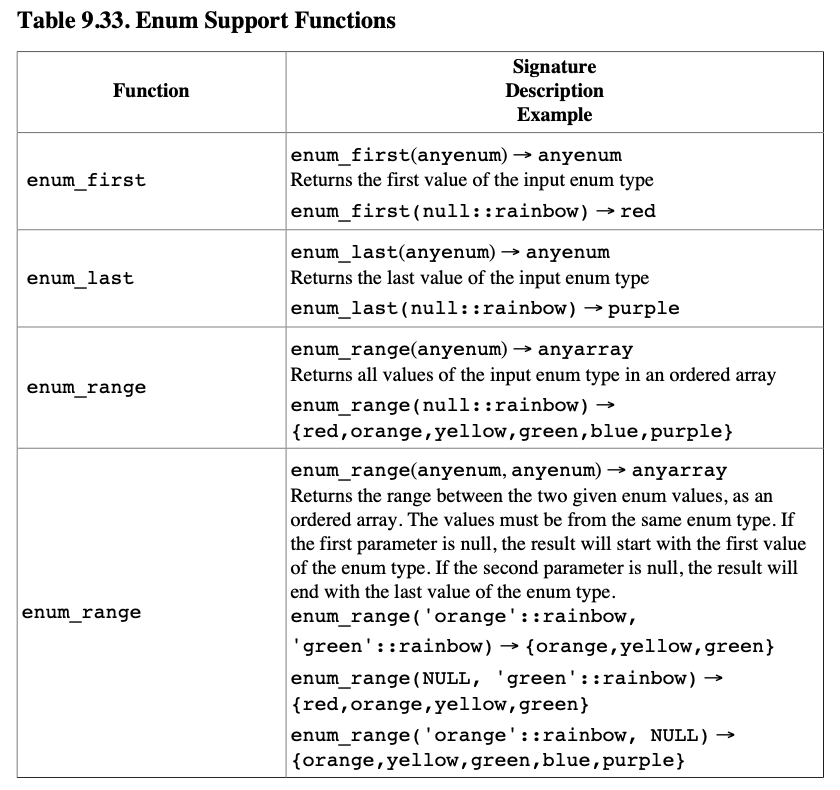Click the {red,orange,yellow,green,blue,purple} result

coord(512,432)
